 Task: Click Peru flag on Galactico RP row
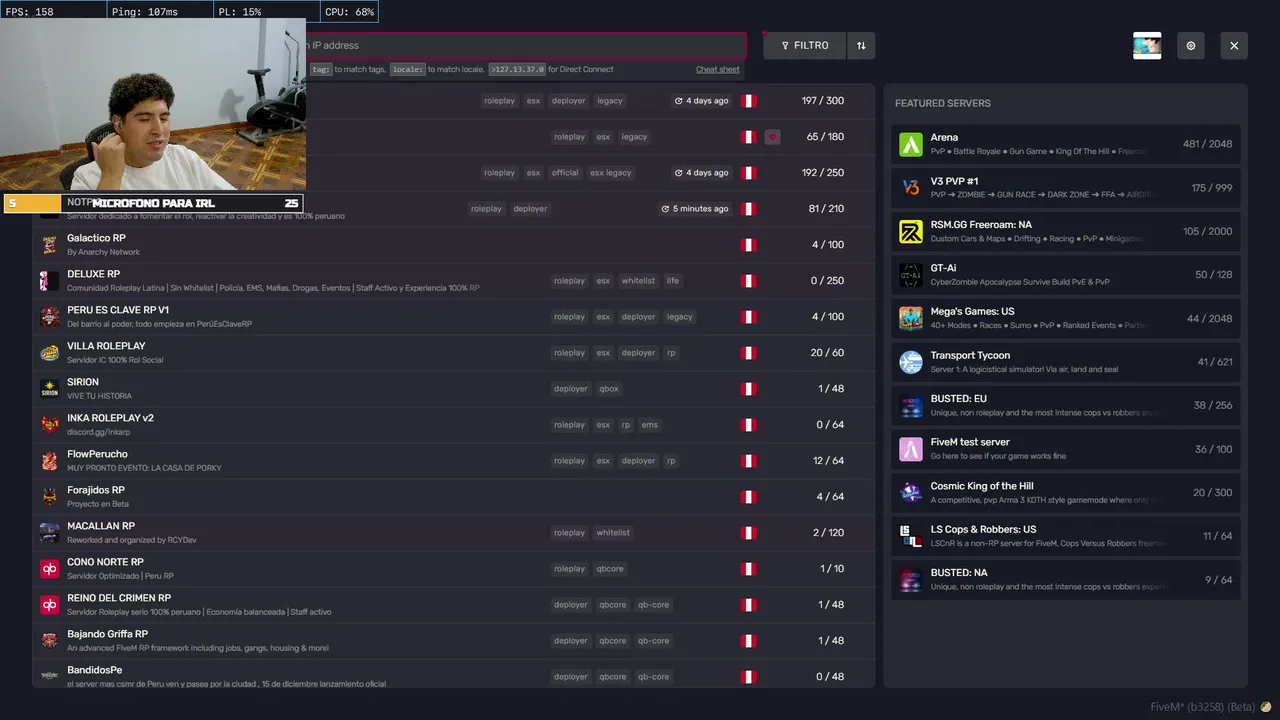click(x=747, y=245)
